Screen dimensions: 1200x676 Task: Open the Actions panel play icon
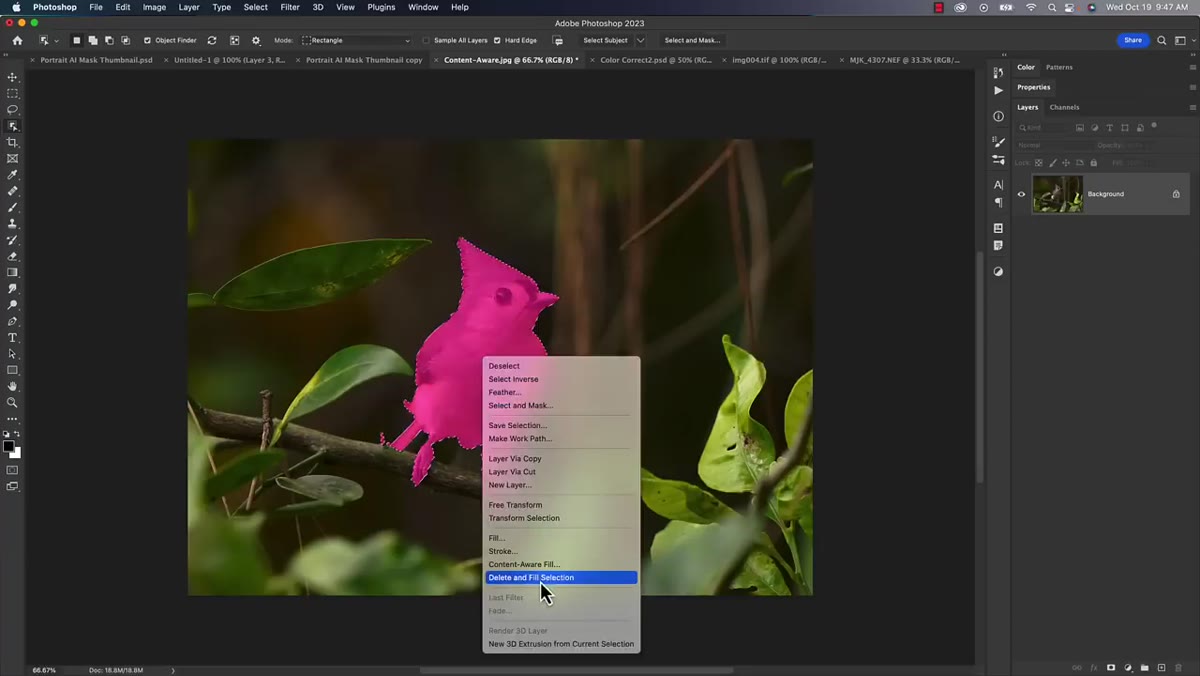click(x=998, y=90)
